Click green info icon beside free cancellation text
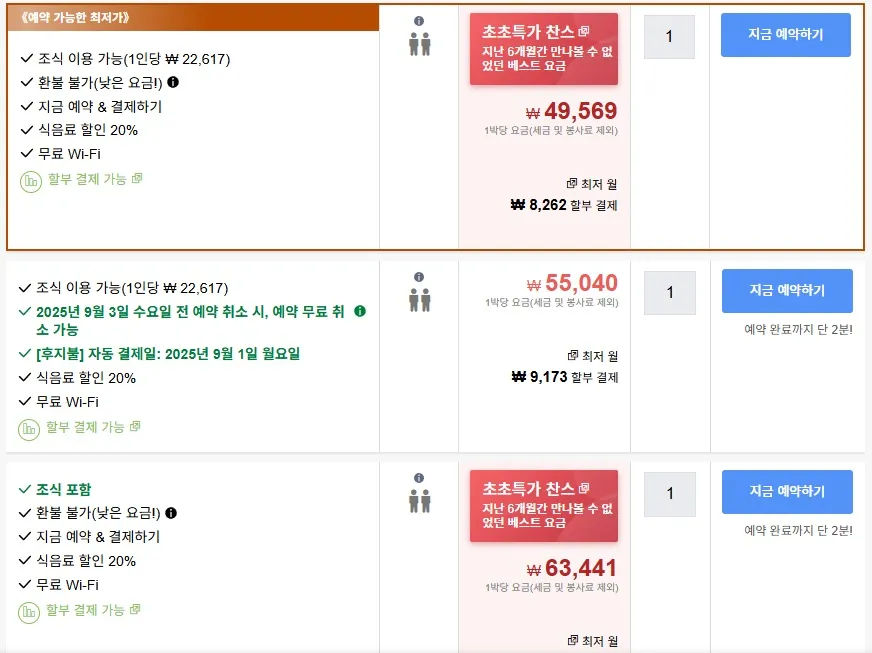Viewport: 872px width, 653px height. [x=360, y=311]
